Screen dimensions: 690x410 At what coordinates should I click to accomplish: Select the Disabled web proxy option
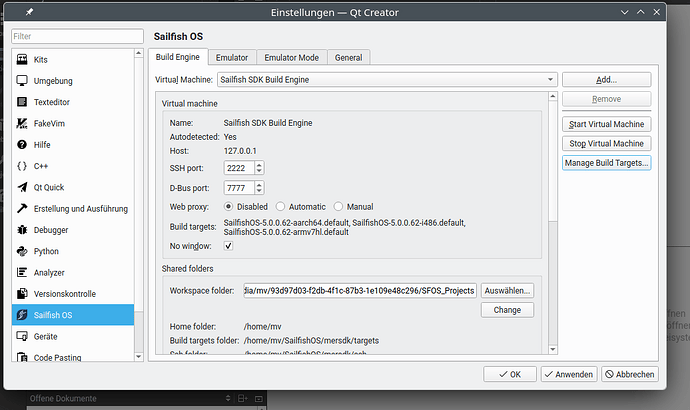229,206
